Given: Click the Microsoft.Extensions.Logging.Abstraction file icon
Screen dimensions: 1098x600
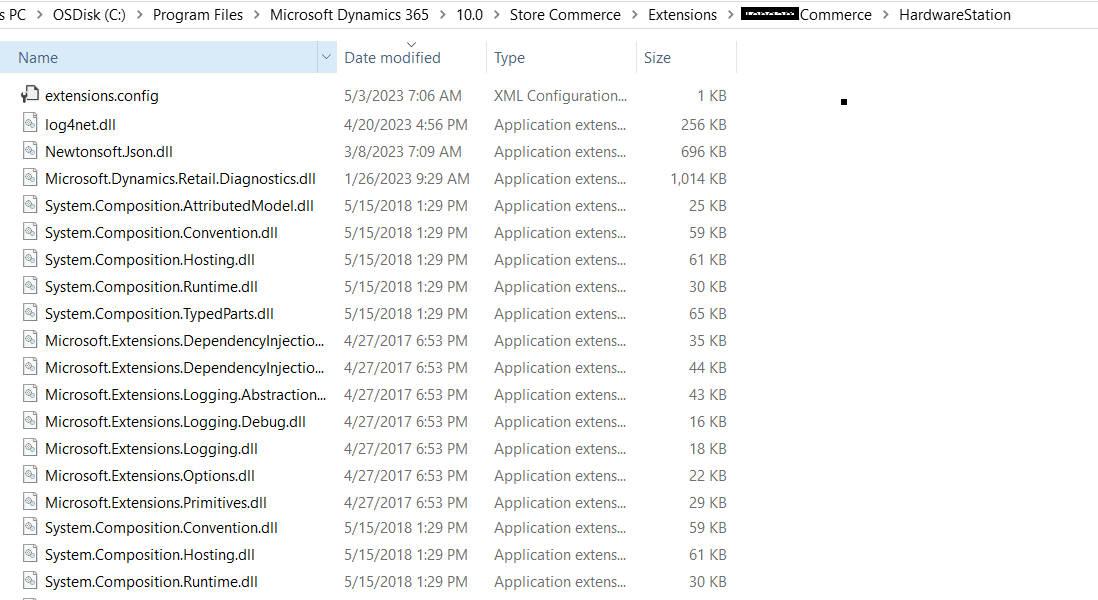Looking at the screenshot, I should (x=29, y=393).
